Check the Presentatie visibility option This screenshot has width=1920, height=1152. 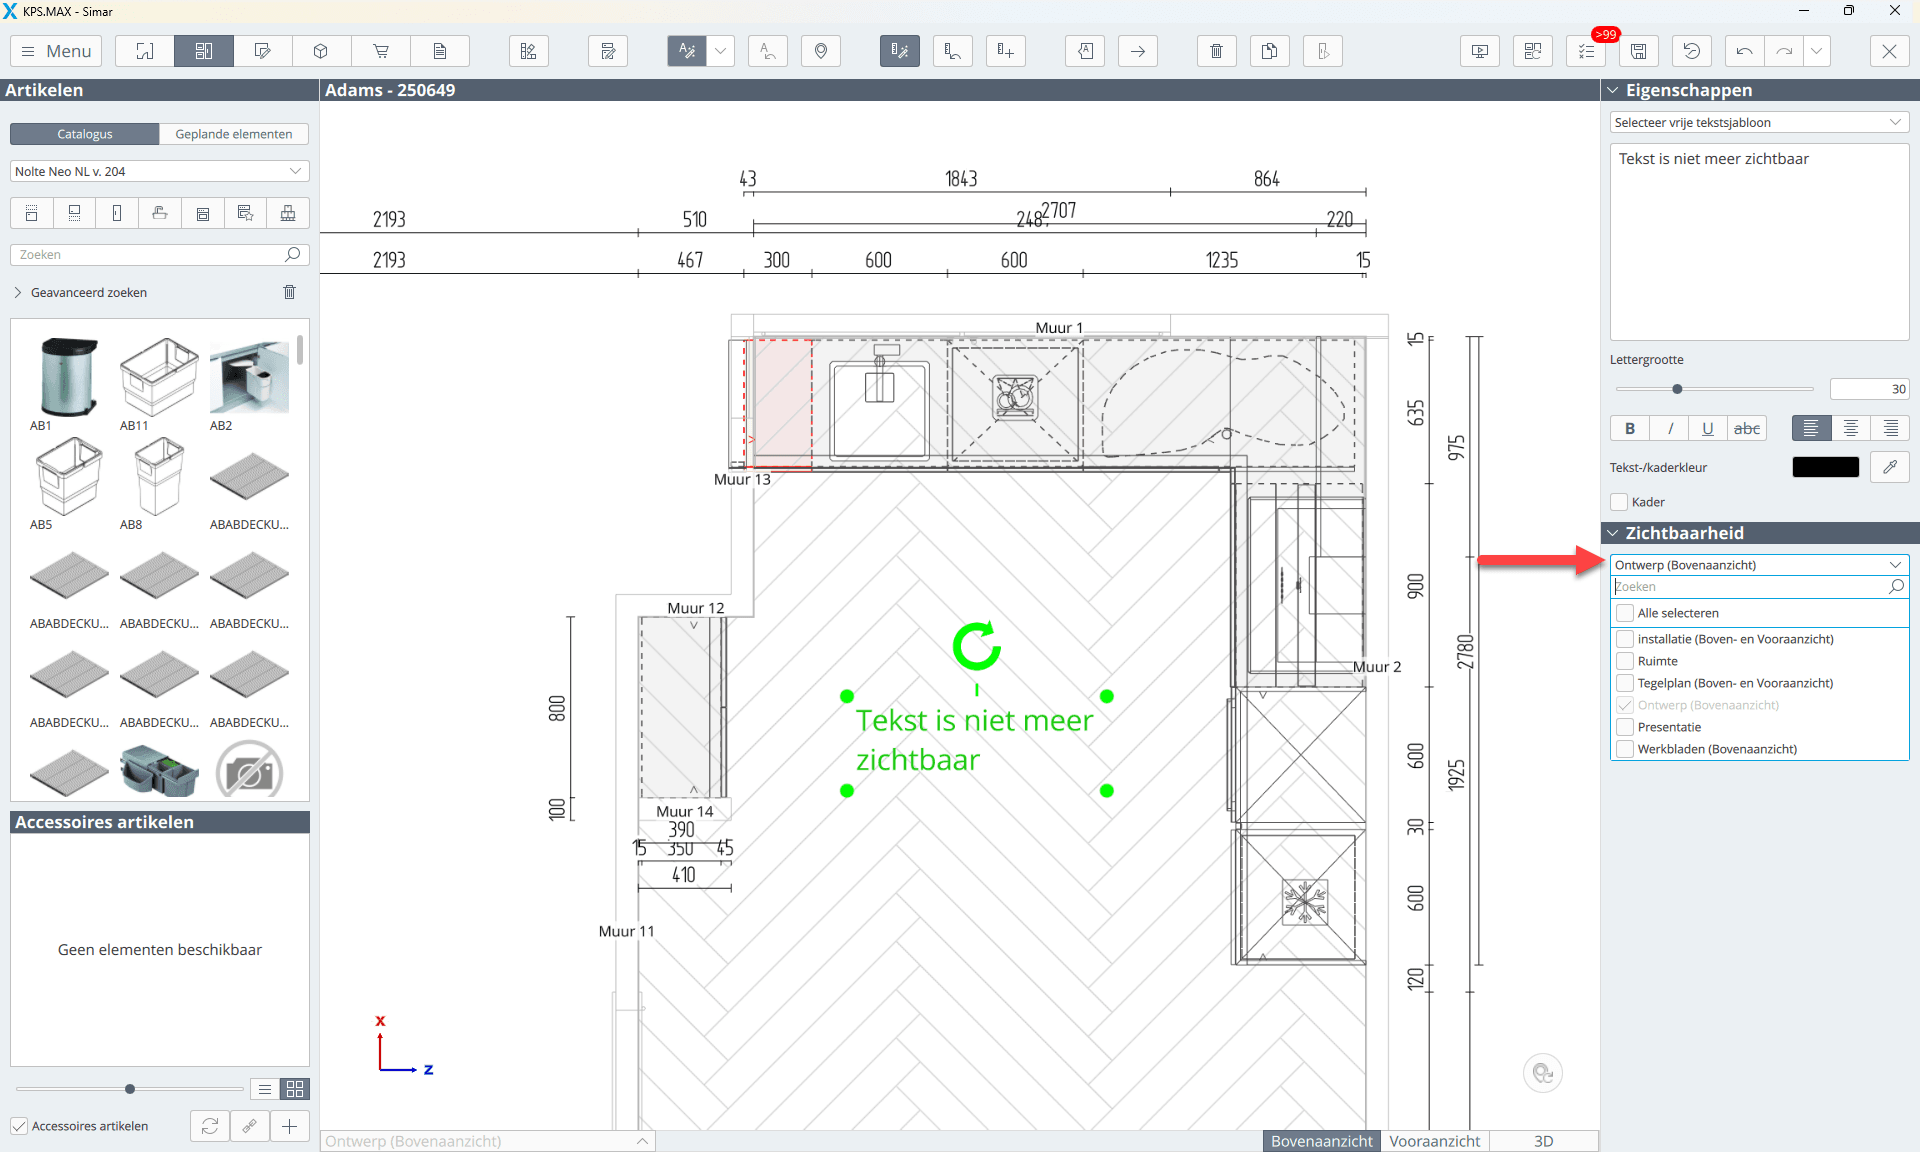click(1626, 727)
